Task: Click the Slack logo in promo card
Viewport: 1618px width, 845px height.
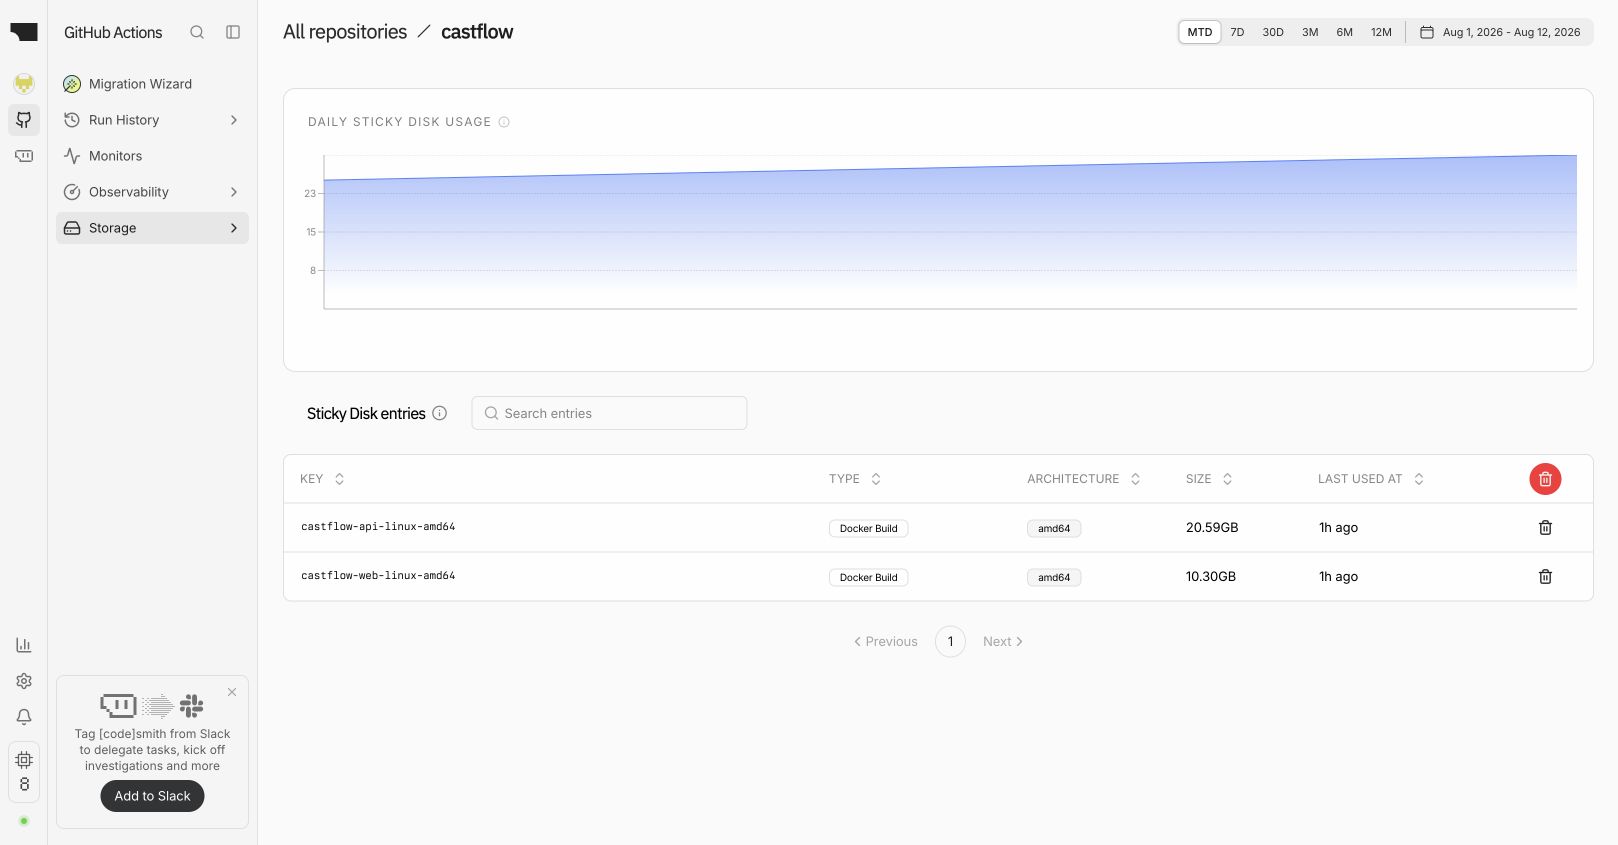Action: point(192,706)
